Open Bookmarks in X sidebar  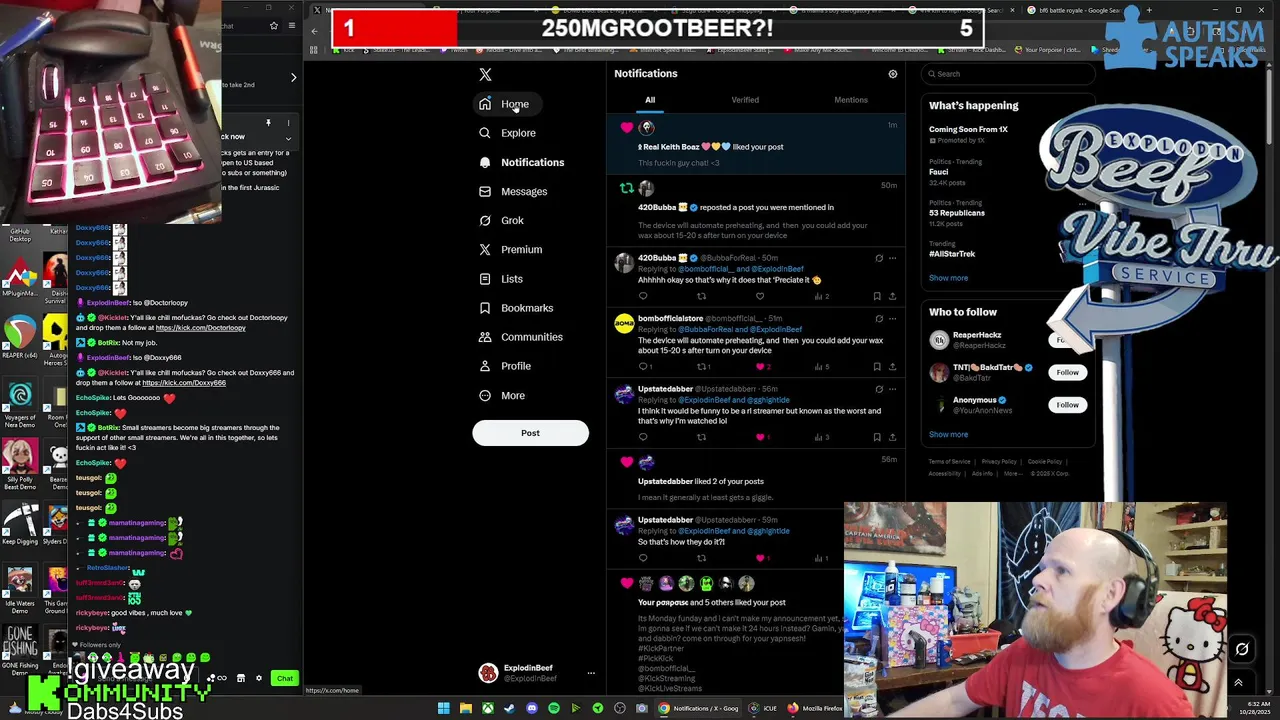(x=515, y=308)
